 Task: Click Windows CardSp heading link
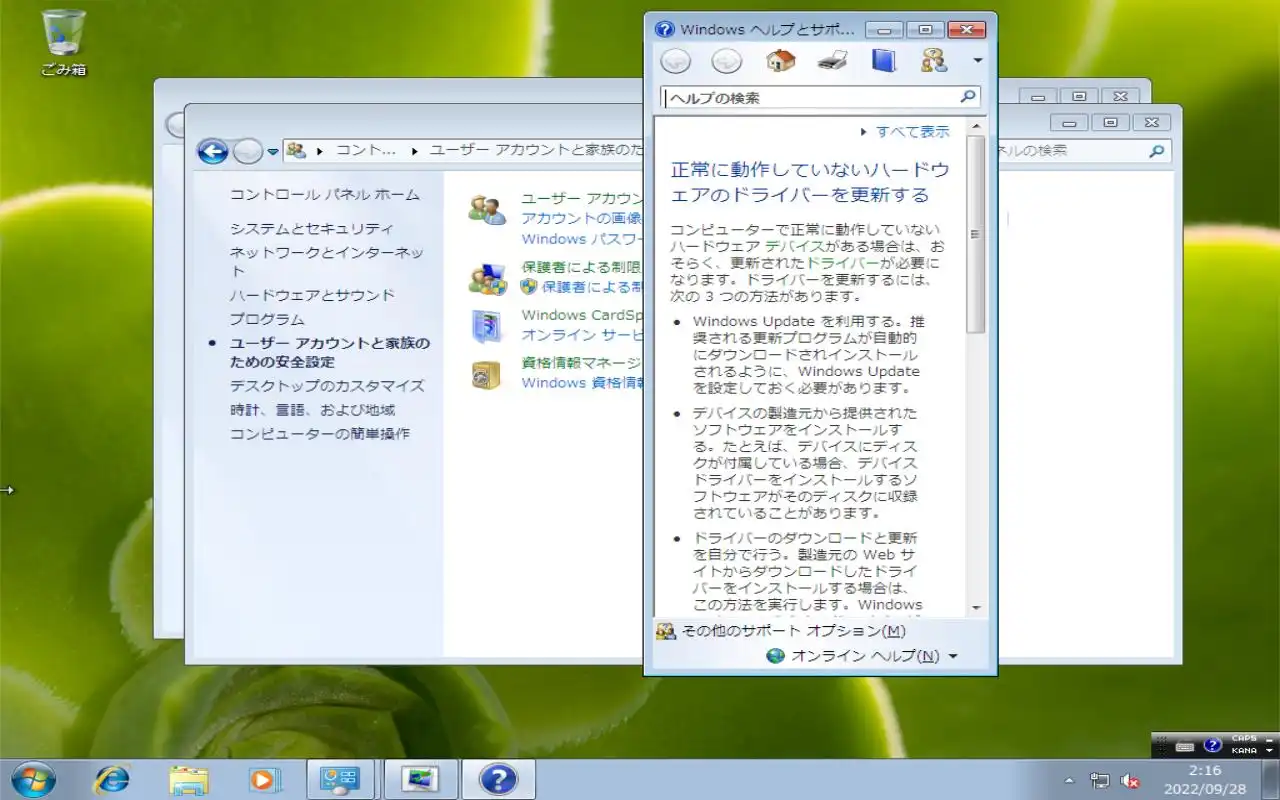click(x=582, y=315)
